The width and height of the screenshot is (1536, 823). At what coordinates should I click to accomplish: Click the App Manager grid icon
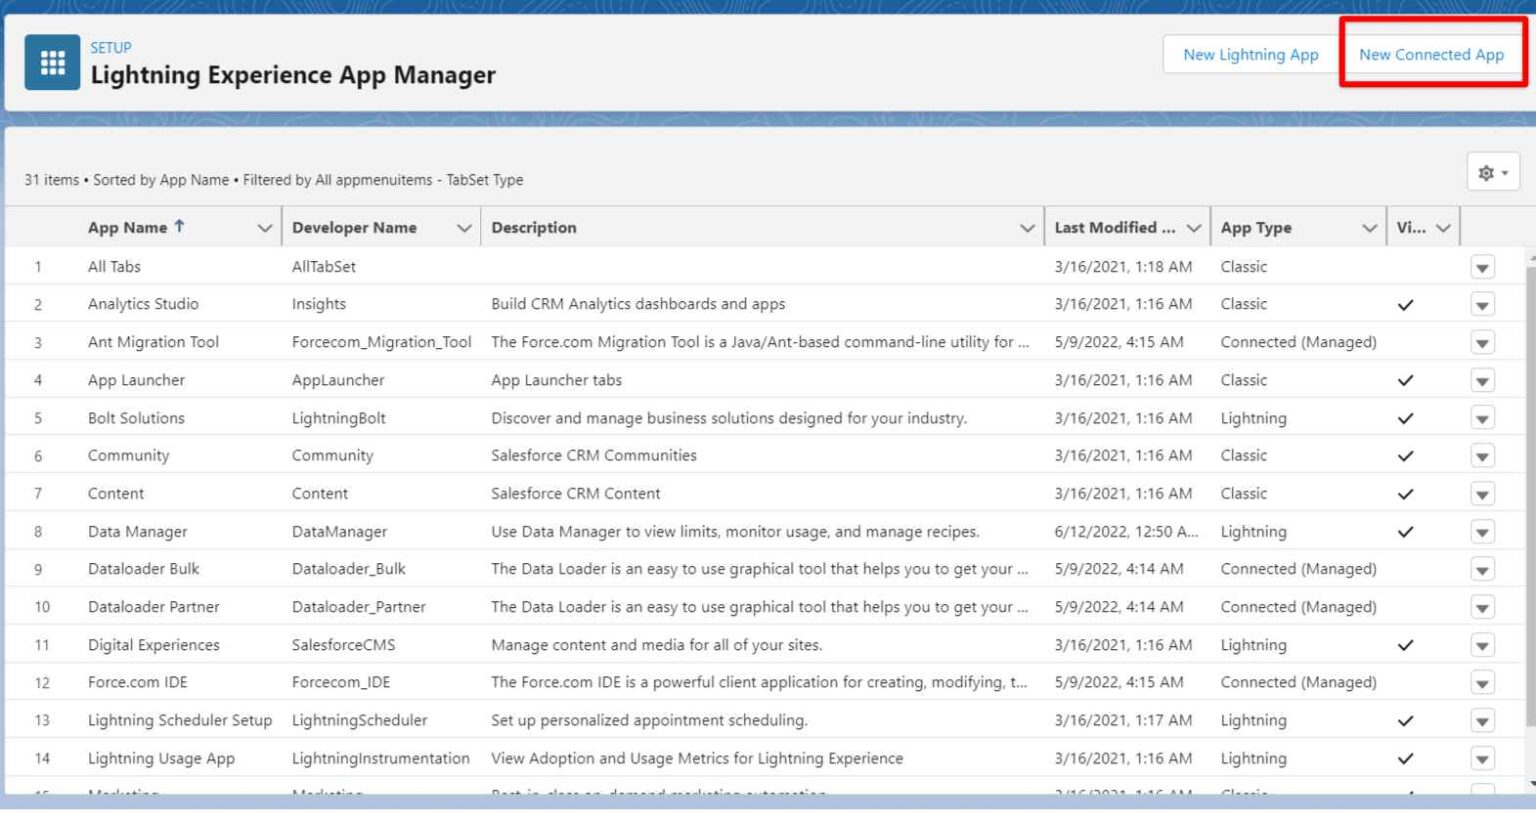pyautogui.click(x=52, y=63)
